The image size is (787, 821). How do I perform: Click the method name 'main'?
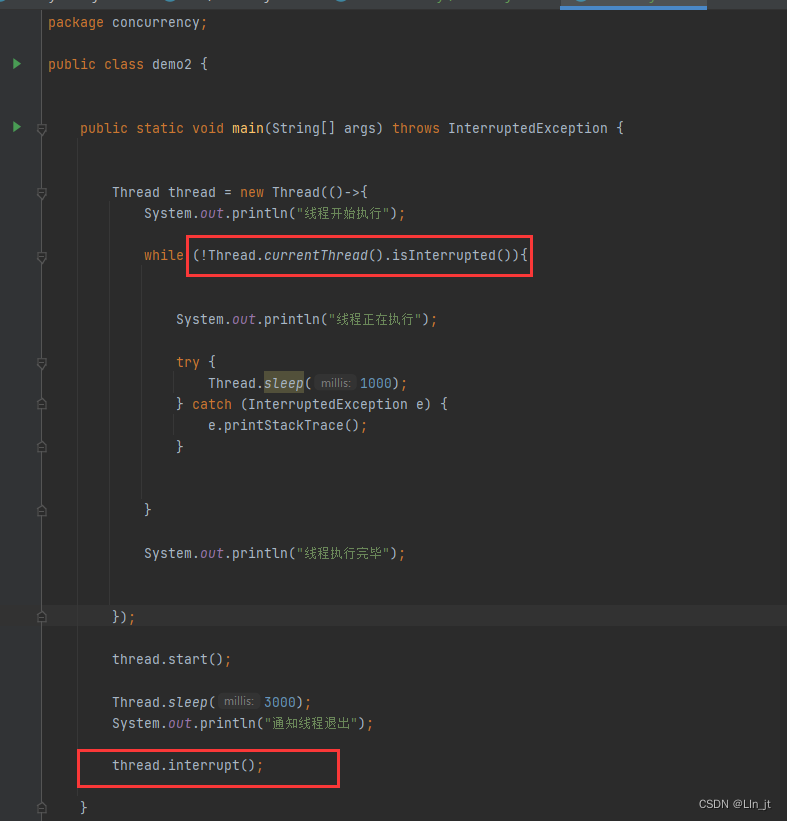[248, 128]
